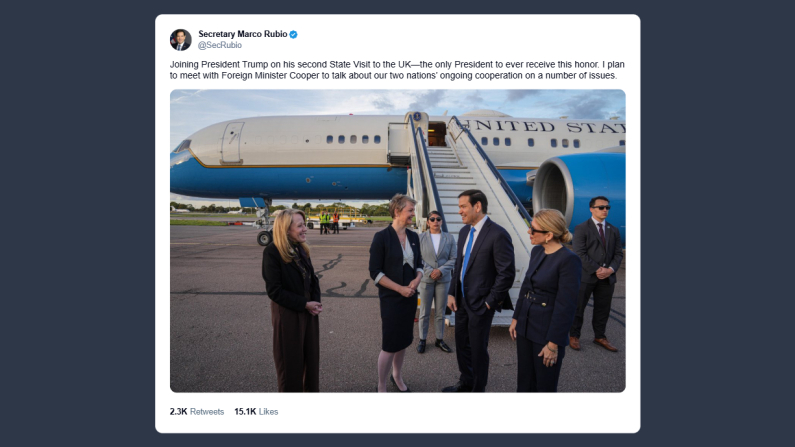Click the 15.1K like count number
The image size is (795, 447).
pyautogui.click(x=245, y=411)
